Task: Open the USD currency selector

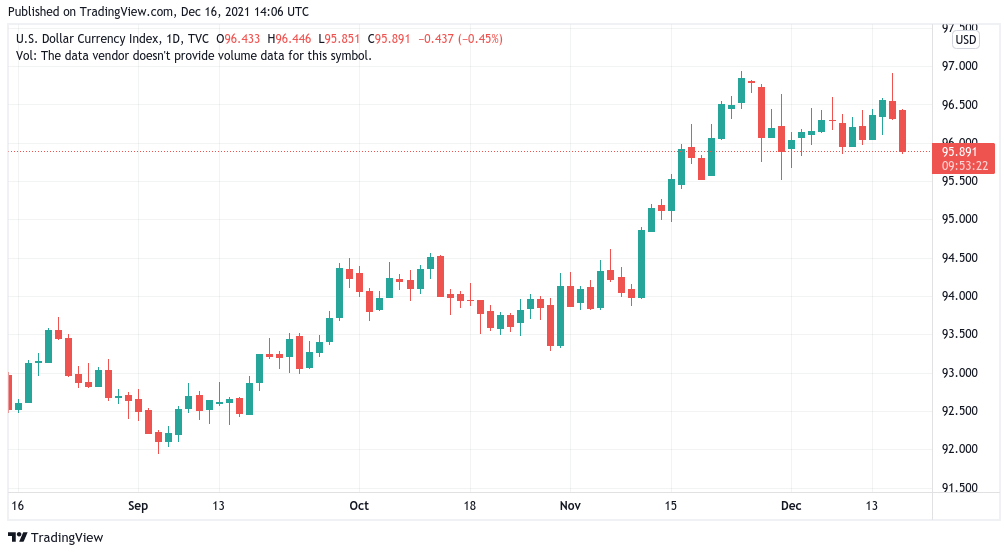Action: (966, 40)
